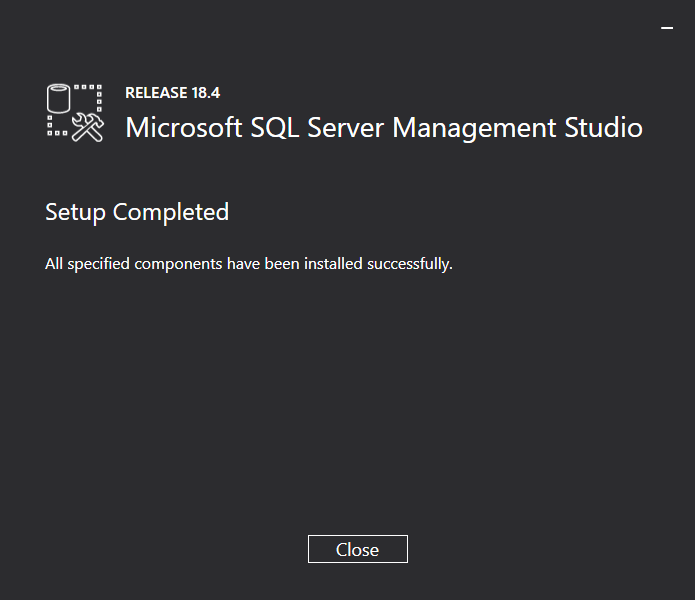Click the dotted rectangle in the logo
The width and height of the screenshot is (695, 600).
(x=90, y=97)
